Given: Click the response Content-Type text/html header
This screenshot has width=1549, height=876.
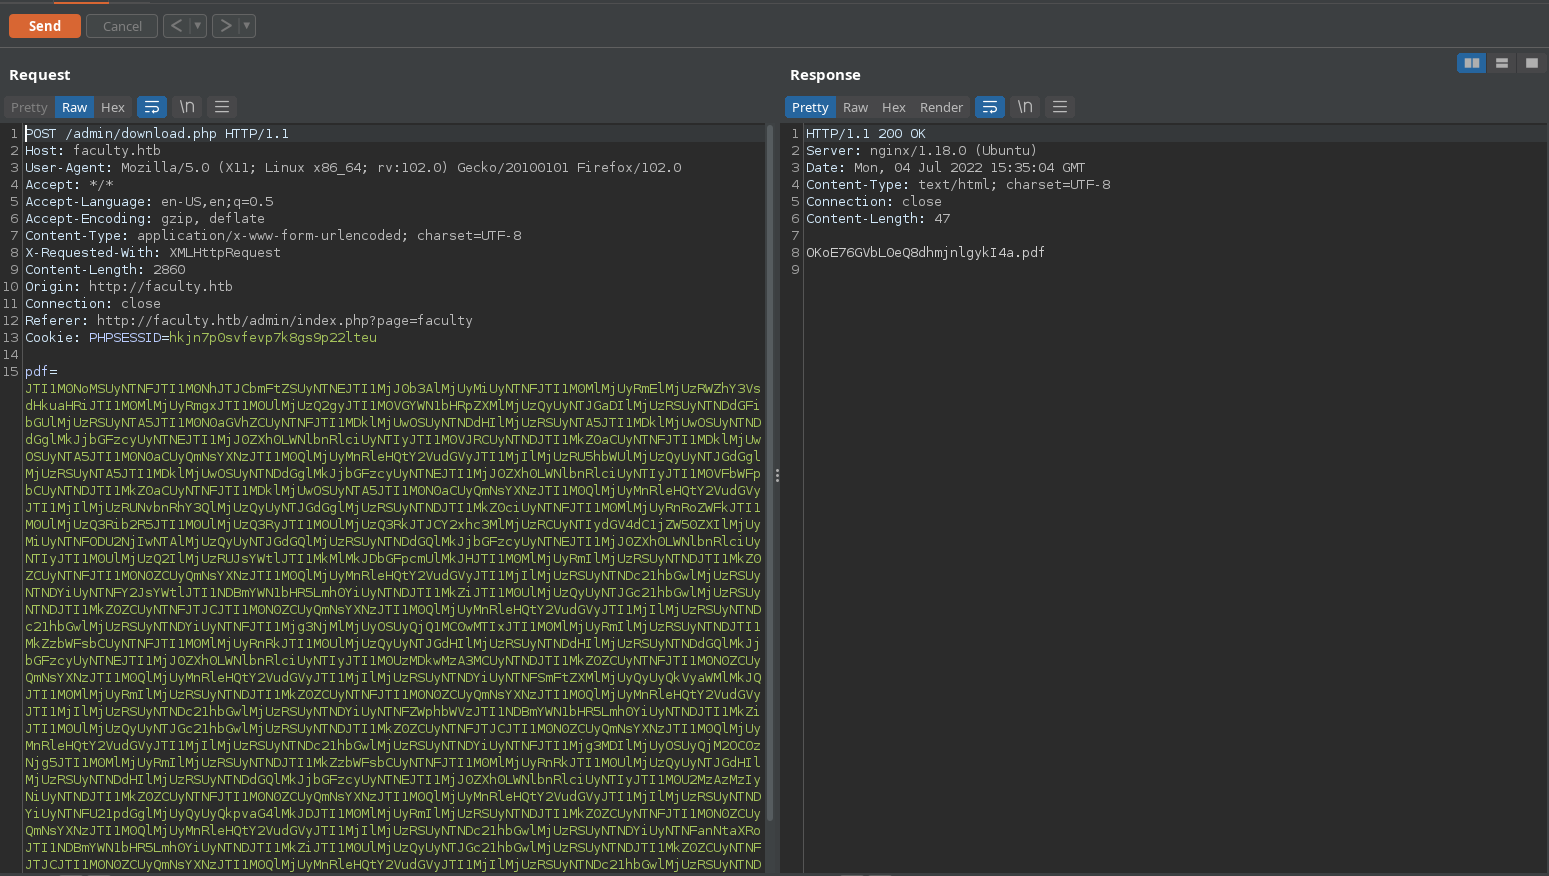Looking at the screenshot, I should pyautogui.click(x=958, y=184).
